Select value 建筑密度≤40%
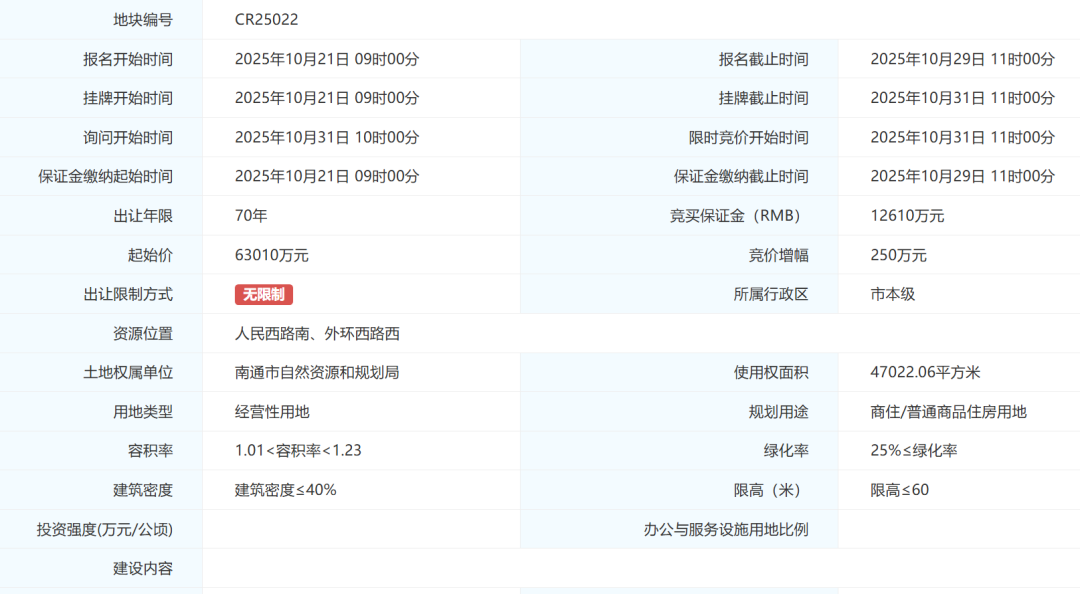 point(286,490)
